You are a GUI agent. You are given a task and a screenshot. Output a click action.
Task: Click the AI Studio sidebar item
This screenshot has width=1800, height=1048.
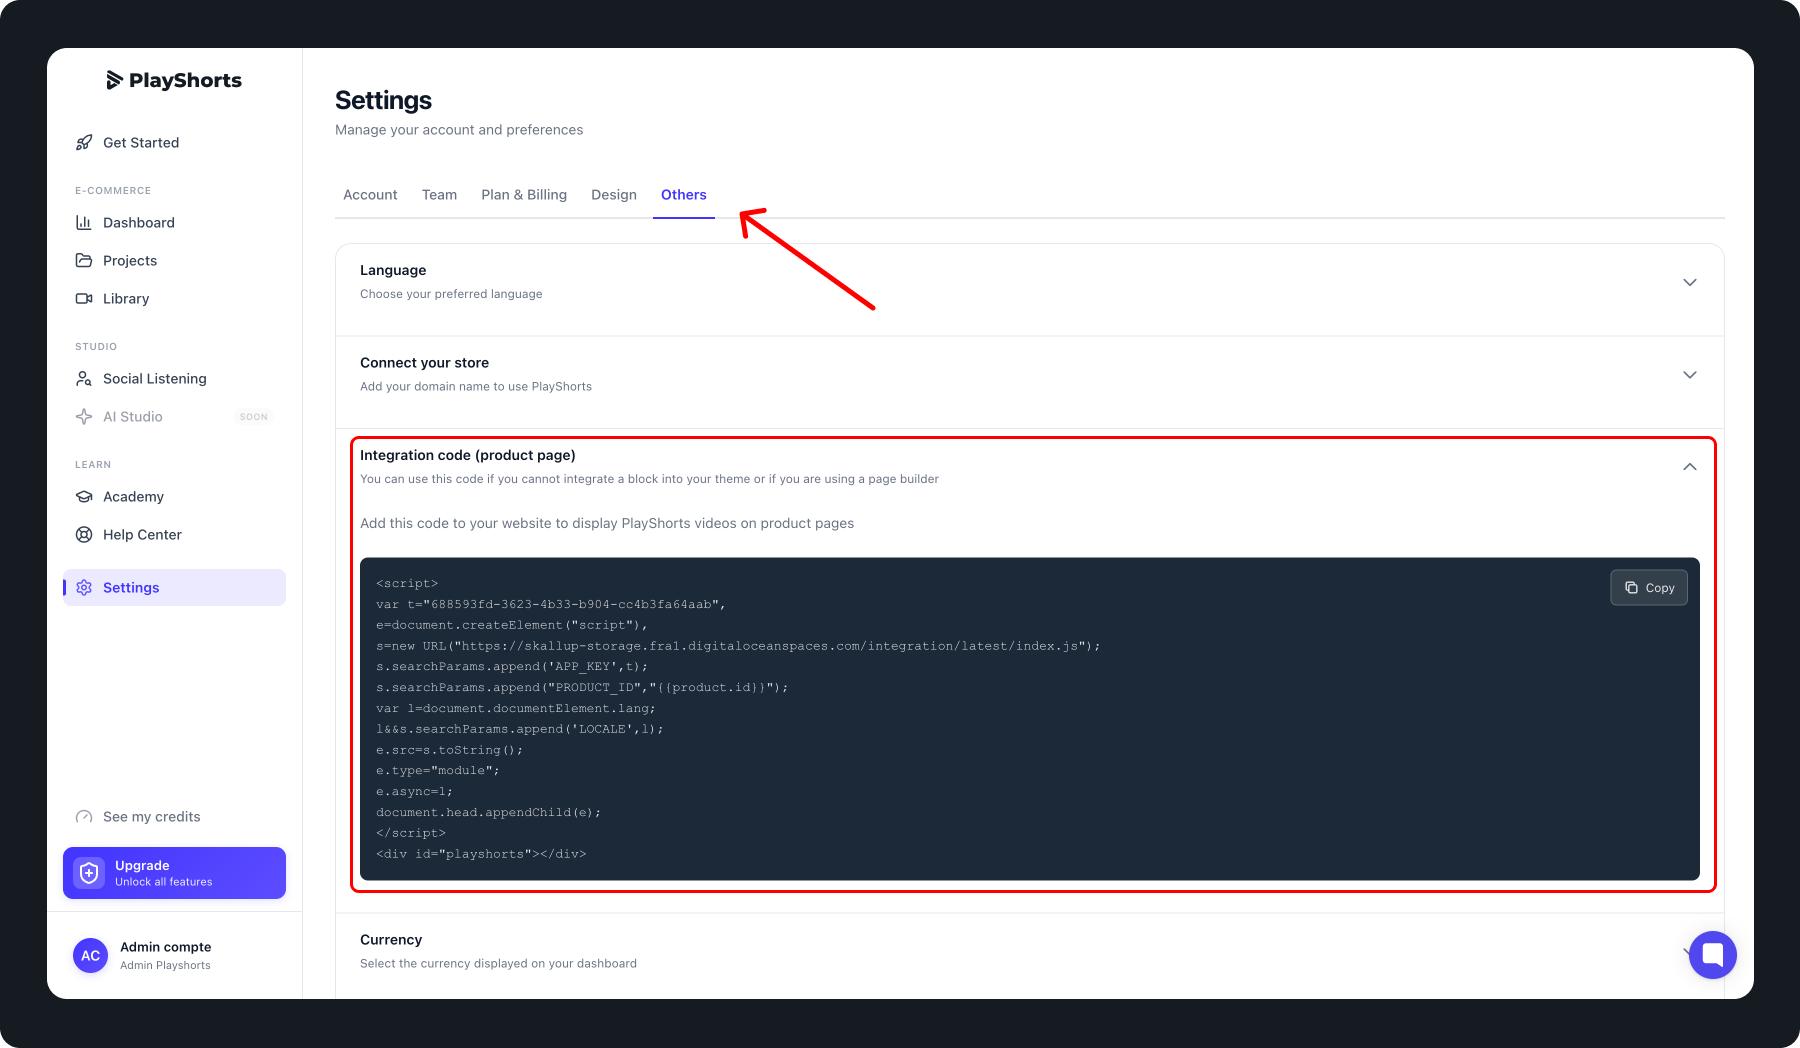[175, 416]
